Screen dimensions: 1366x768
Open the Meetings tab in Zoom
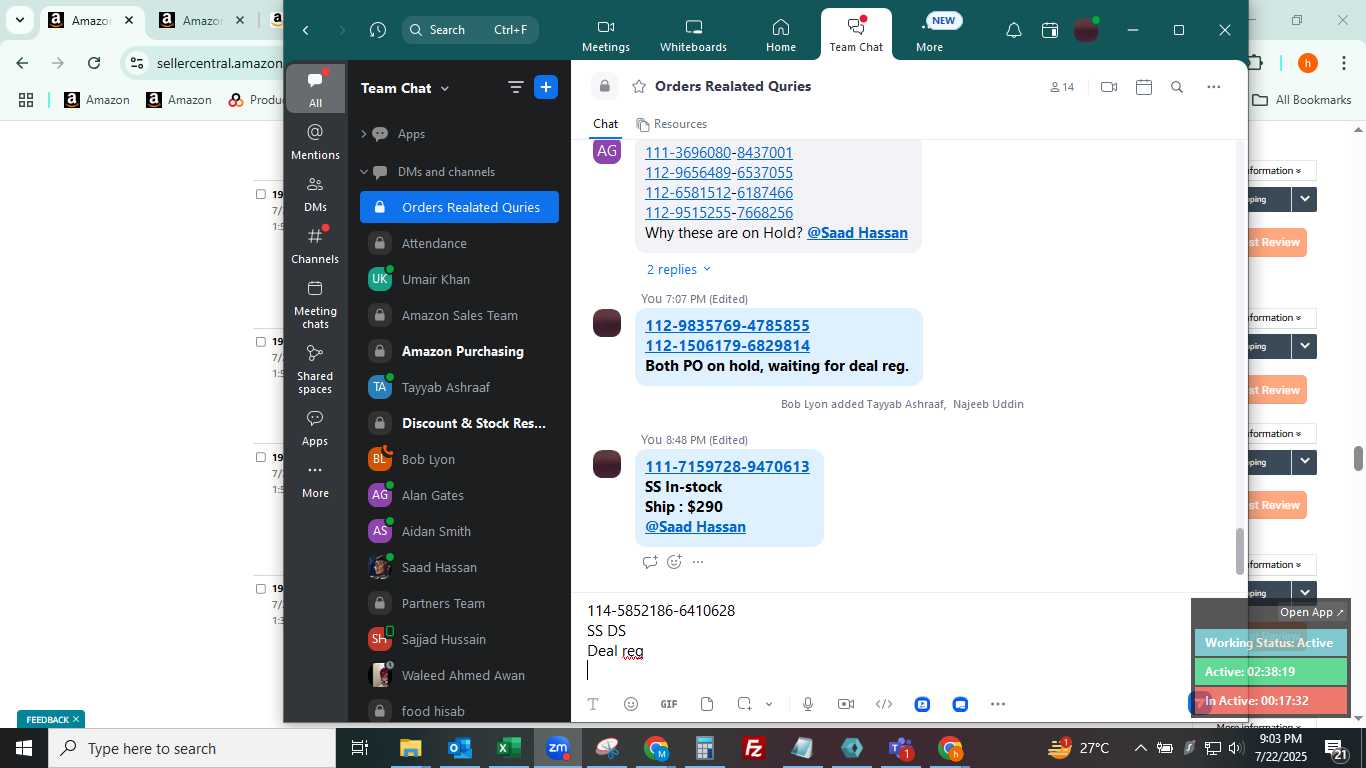(x=605, y=35)
